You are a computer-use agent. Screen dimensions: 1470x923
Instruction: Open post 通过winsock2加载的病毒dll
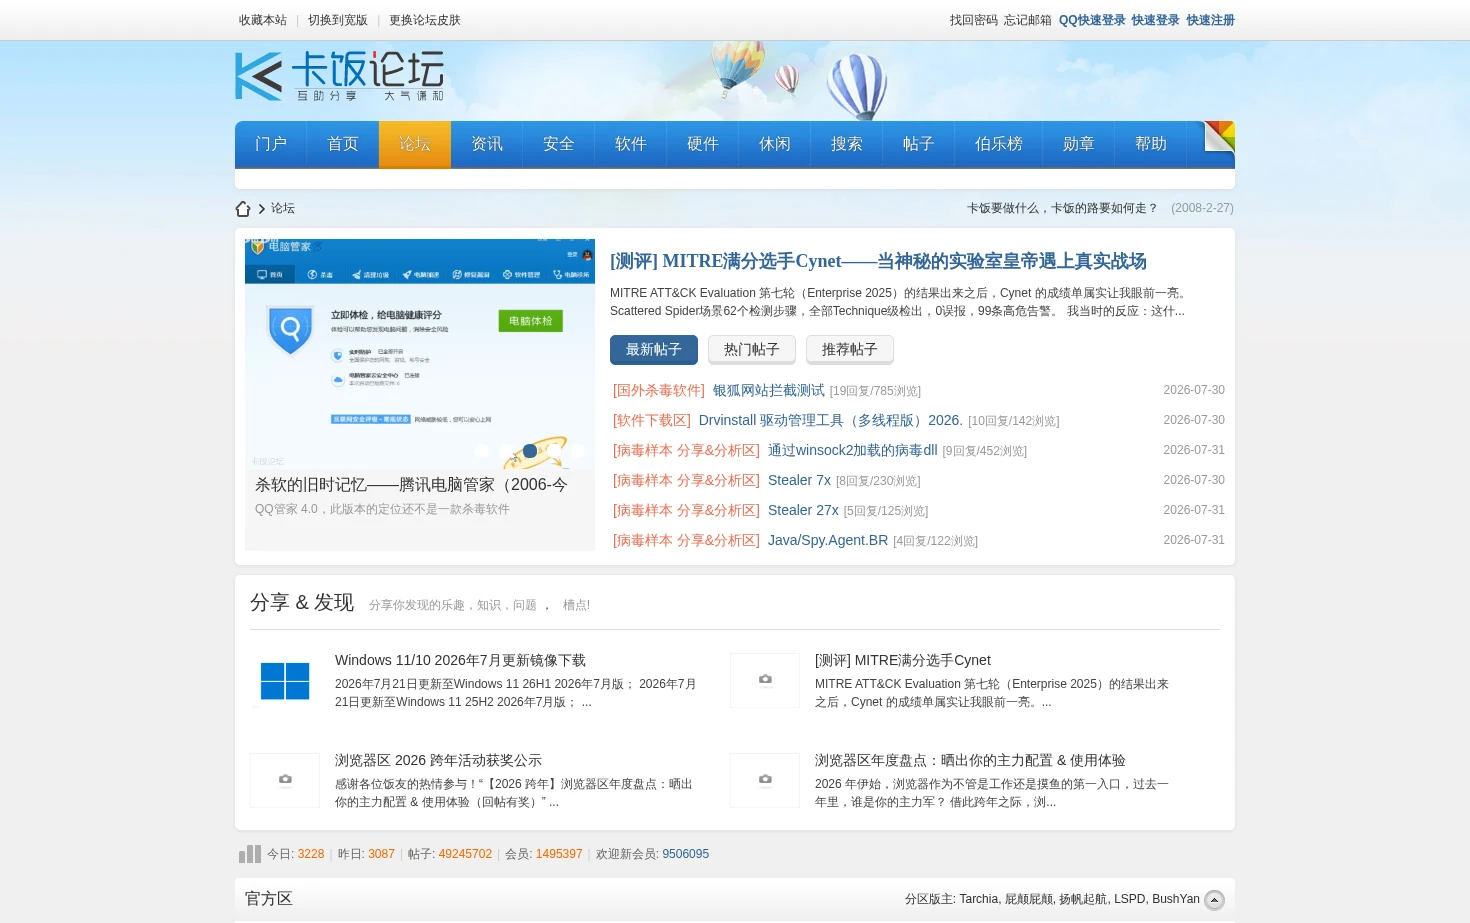(853, 450)
